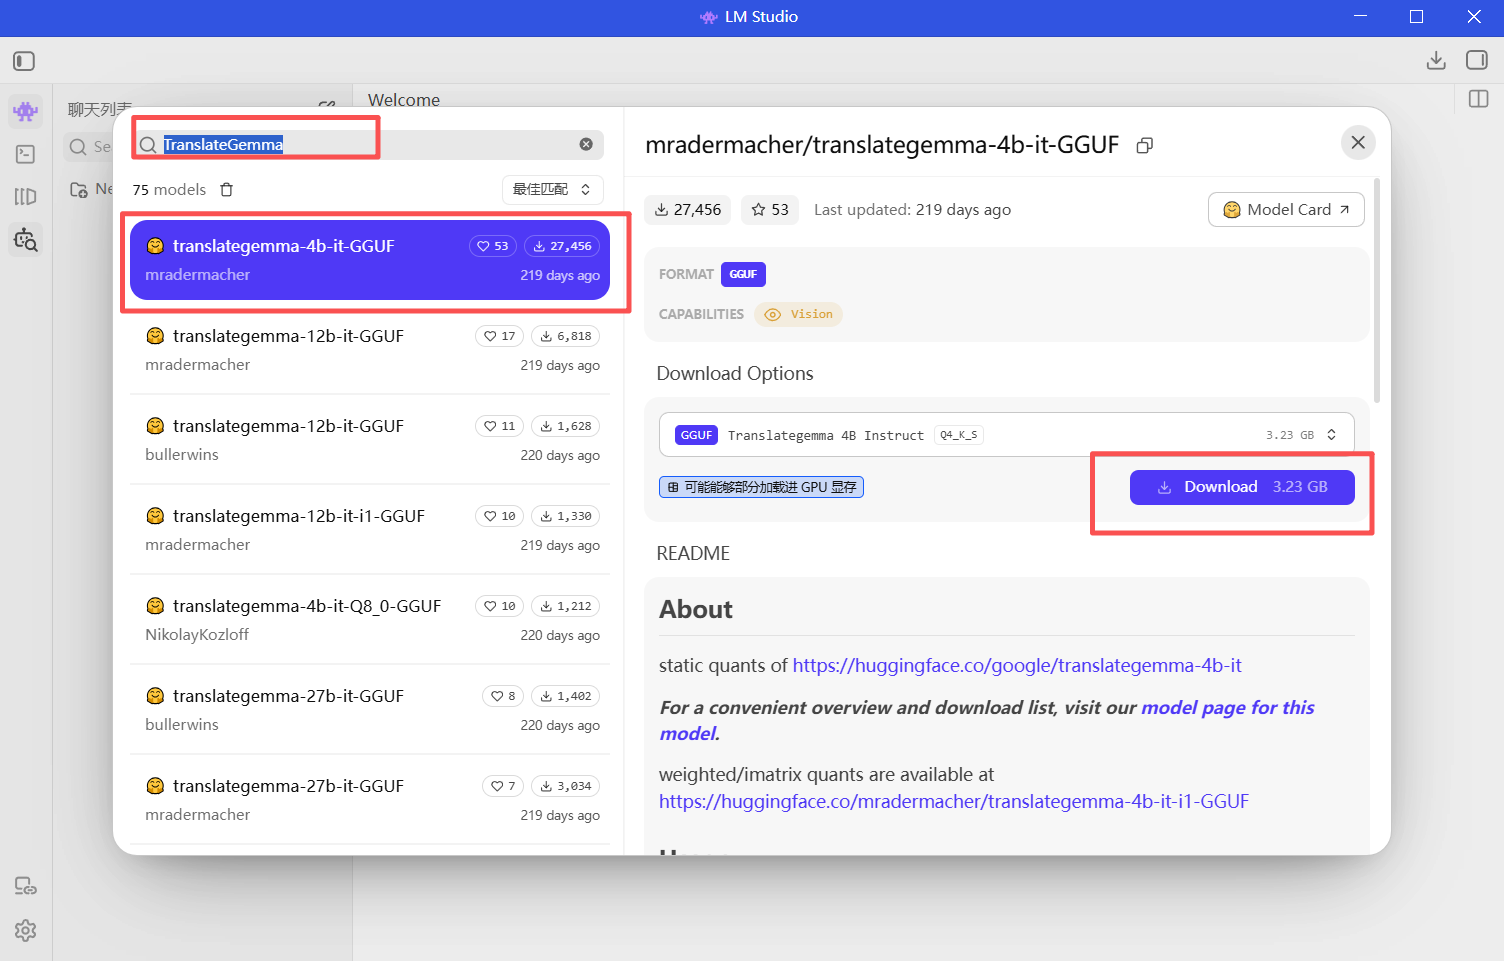The image size is (1504, 961).
Task: Click the About heading in README
Action: pos(696,610)
